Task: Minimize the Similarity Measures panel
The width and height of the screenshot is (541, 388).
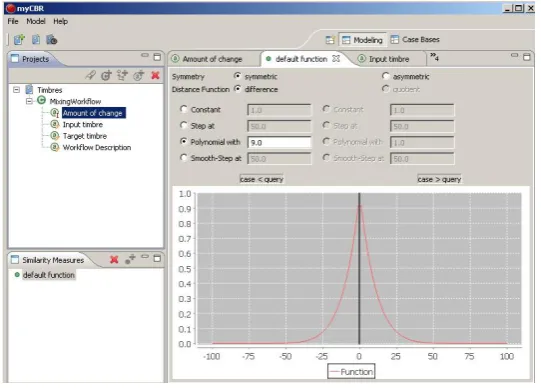Action: pyautogui.click(x=145, y=256)
